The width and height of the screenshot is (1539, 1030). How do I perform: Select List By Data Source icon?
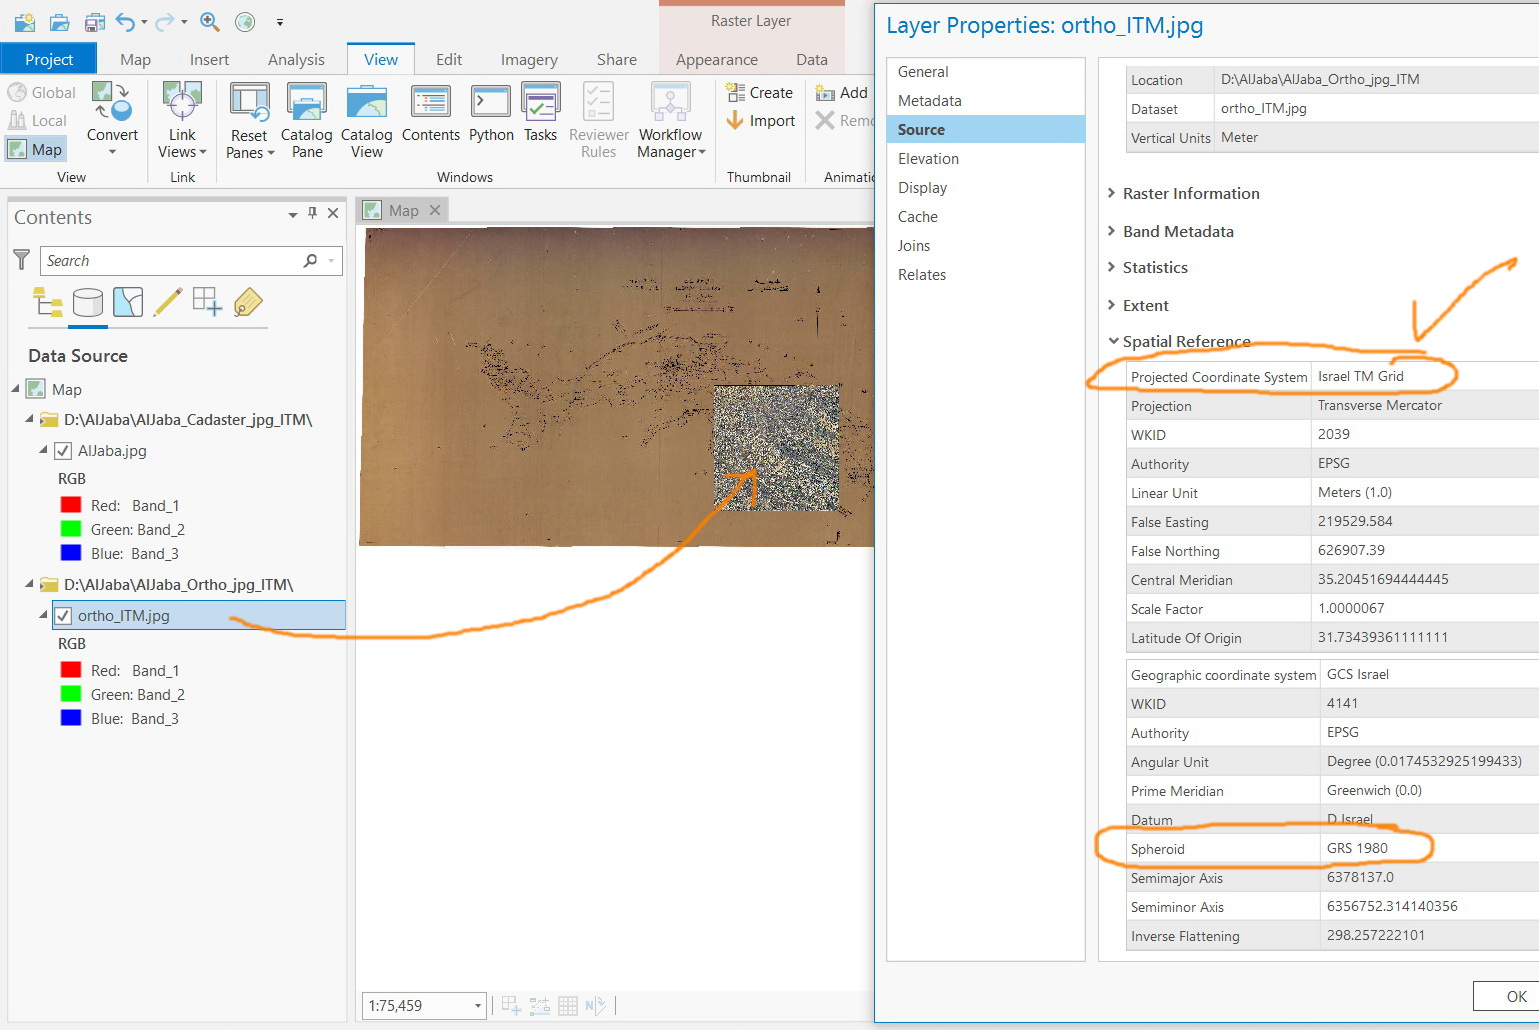(88, 302)
